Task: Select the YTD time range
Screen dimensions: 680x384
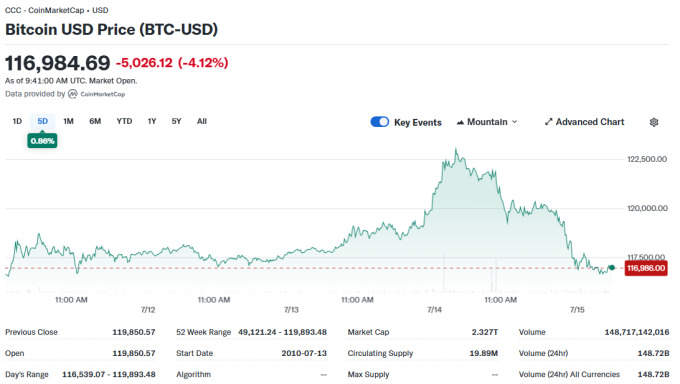Action: [x=124, y=121]
